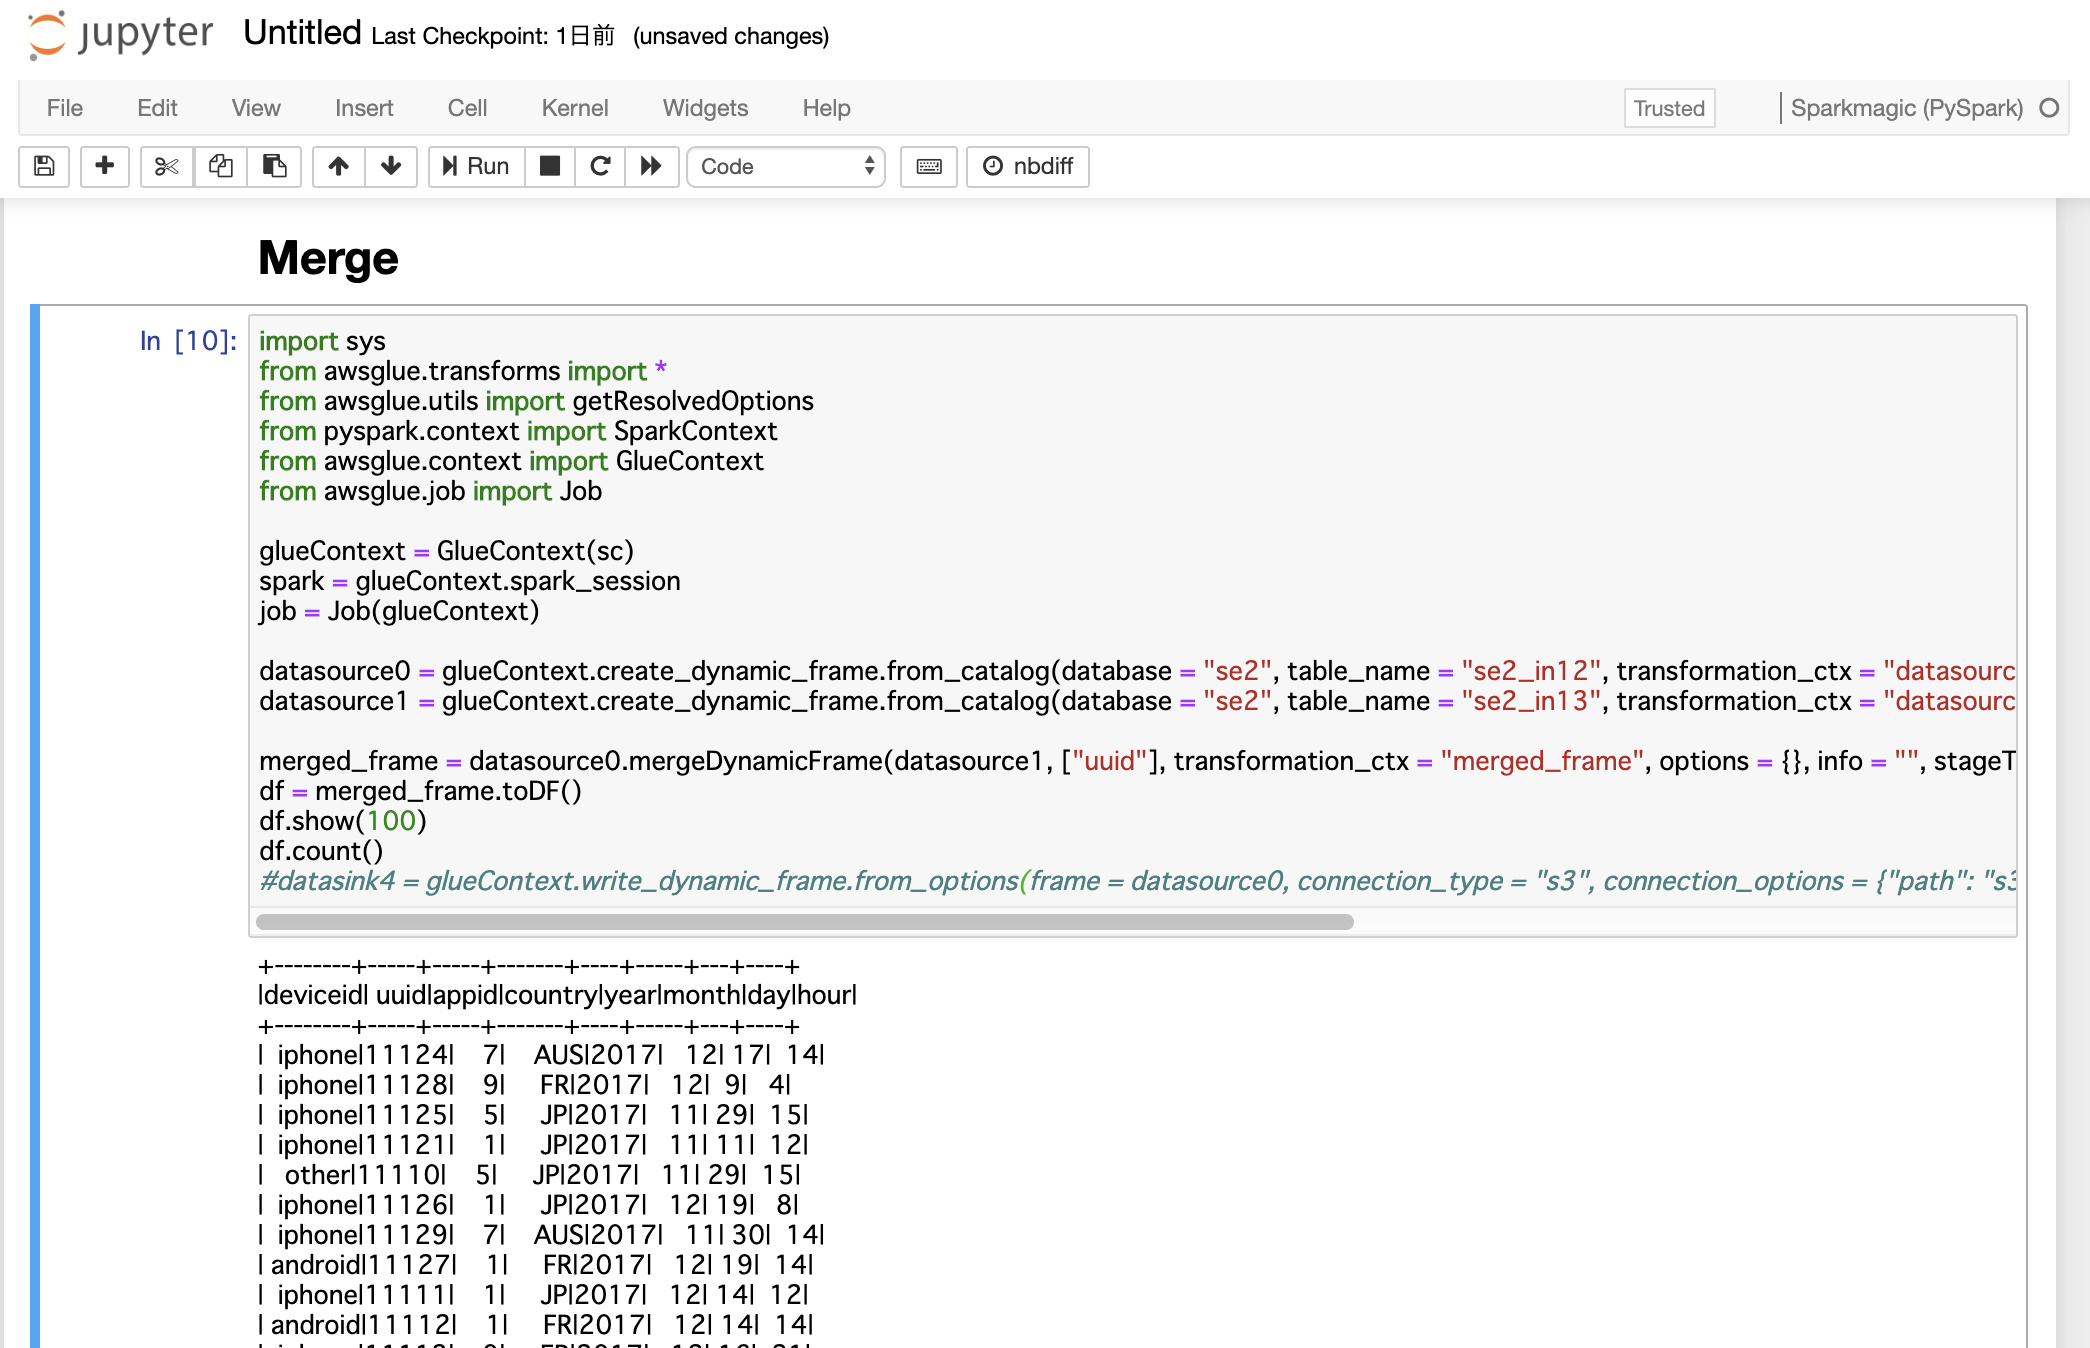Click the horizontal scrollbar of the code cell
Viewport: 2090px width, 1348px height.
point(805,922)
